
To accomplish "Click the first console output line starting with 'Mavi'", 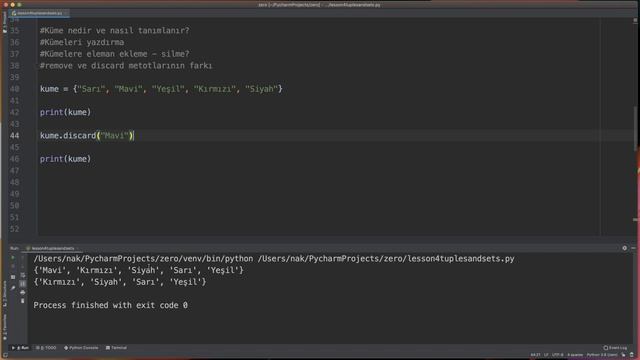I will (x=138, y=270).
